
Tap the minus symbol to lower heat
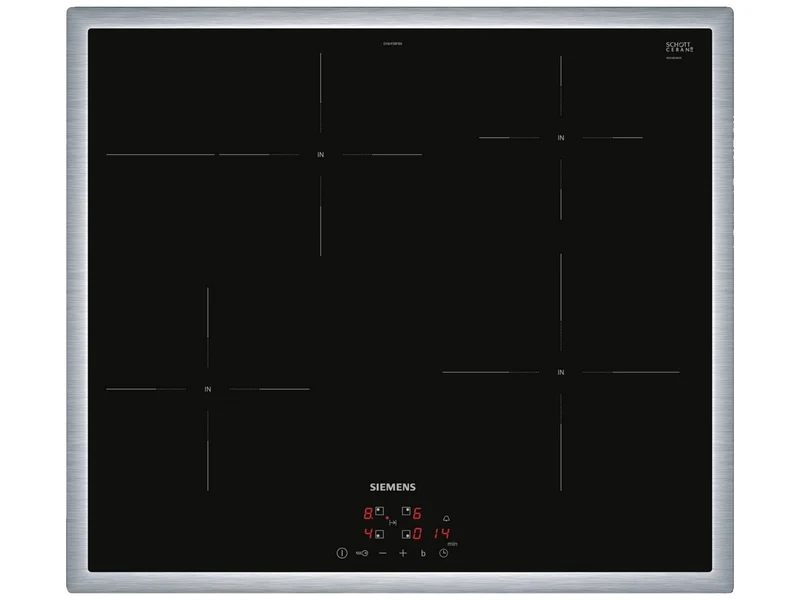pyautogui.click(x=383, y=553)
